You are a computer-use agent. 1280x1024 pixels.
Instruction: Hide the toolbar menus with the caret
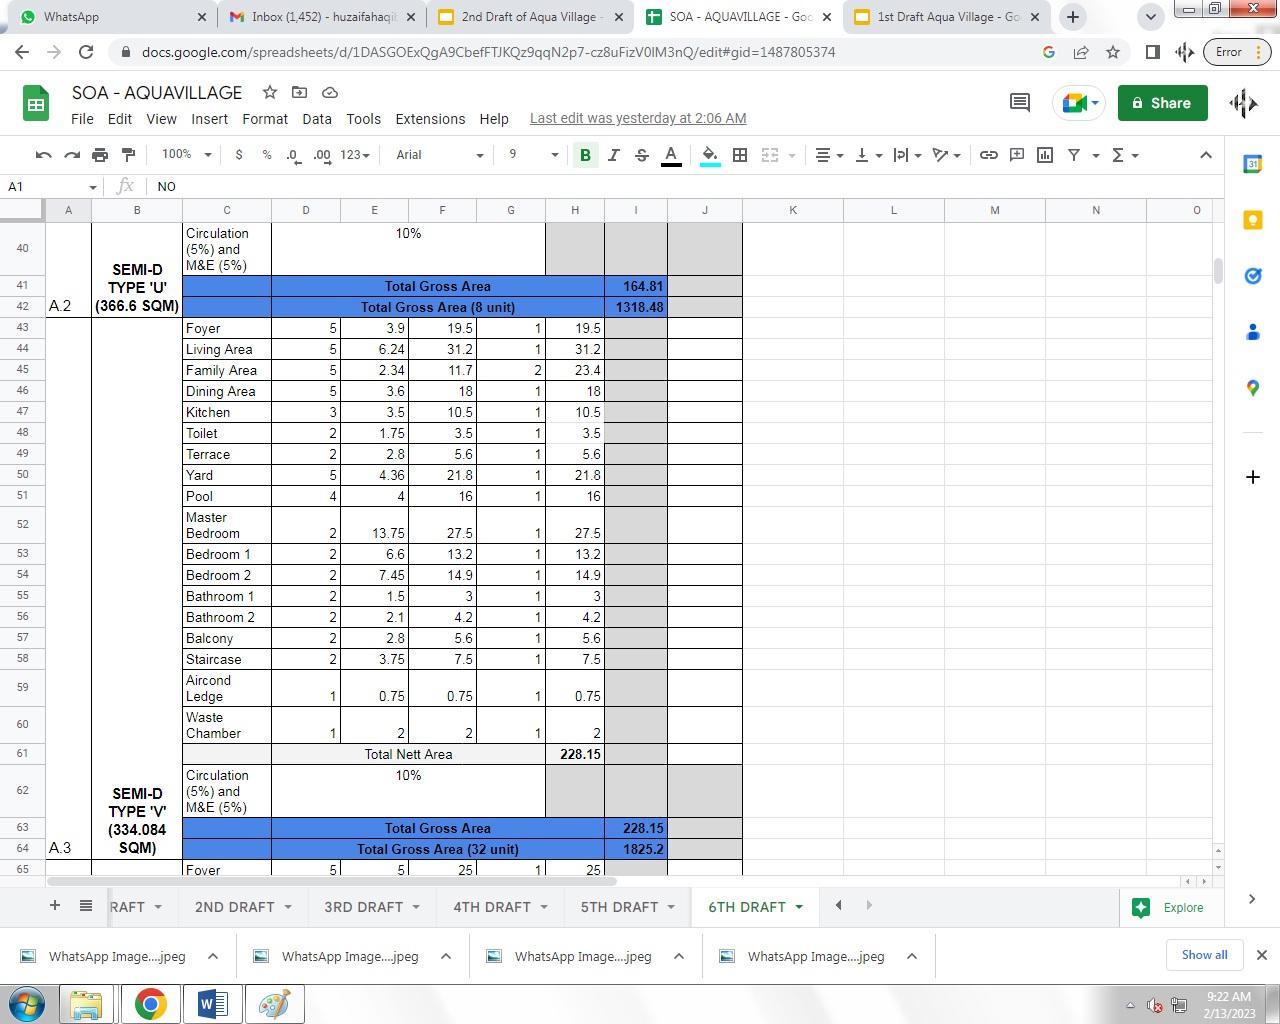(x=1205, y=155)
